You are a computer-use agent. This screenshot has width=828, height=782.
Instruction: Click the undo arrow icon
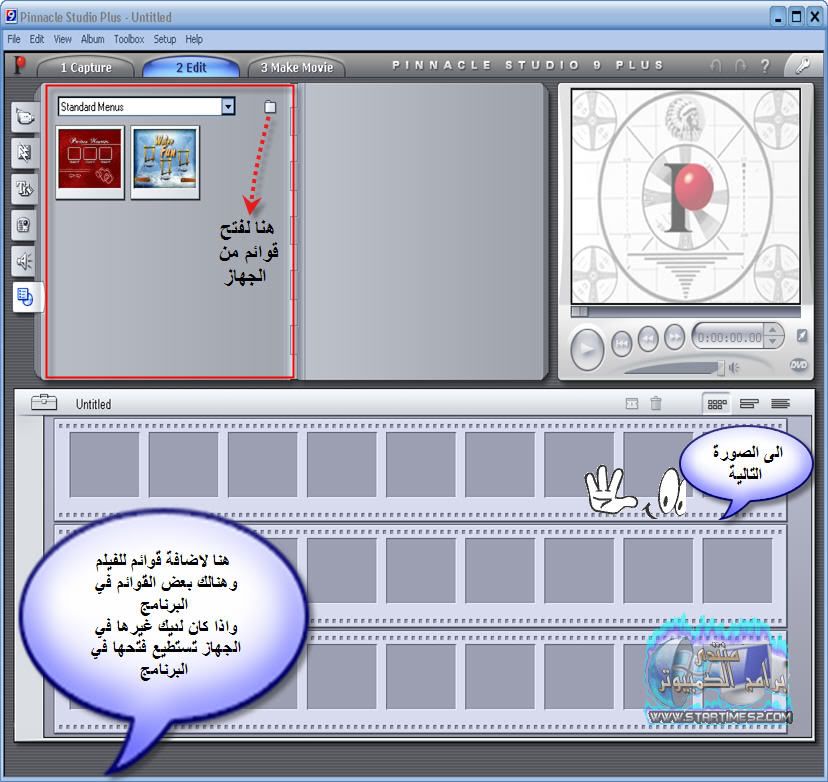point(716,65)
